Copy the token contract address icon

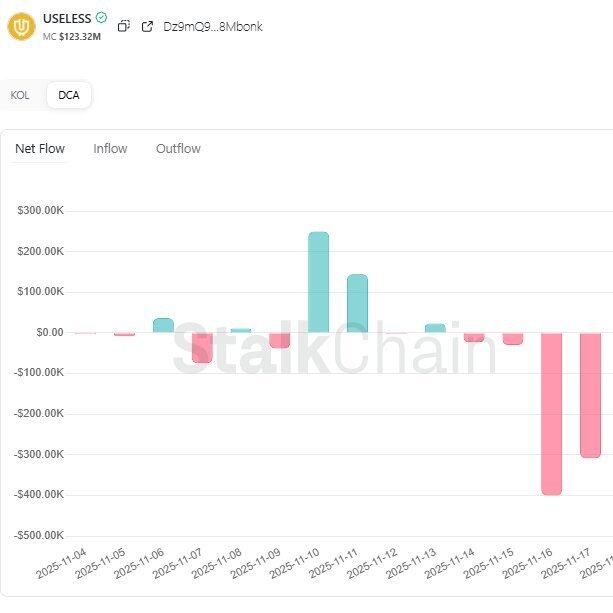[x=123, y=26]
